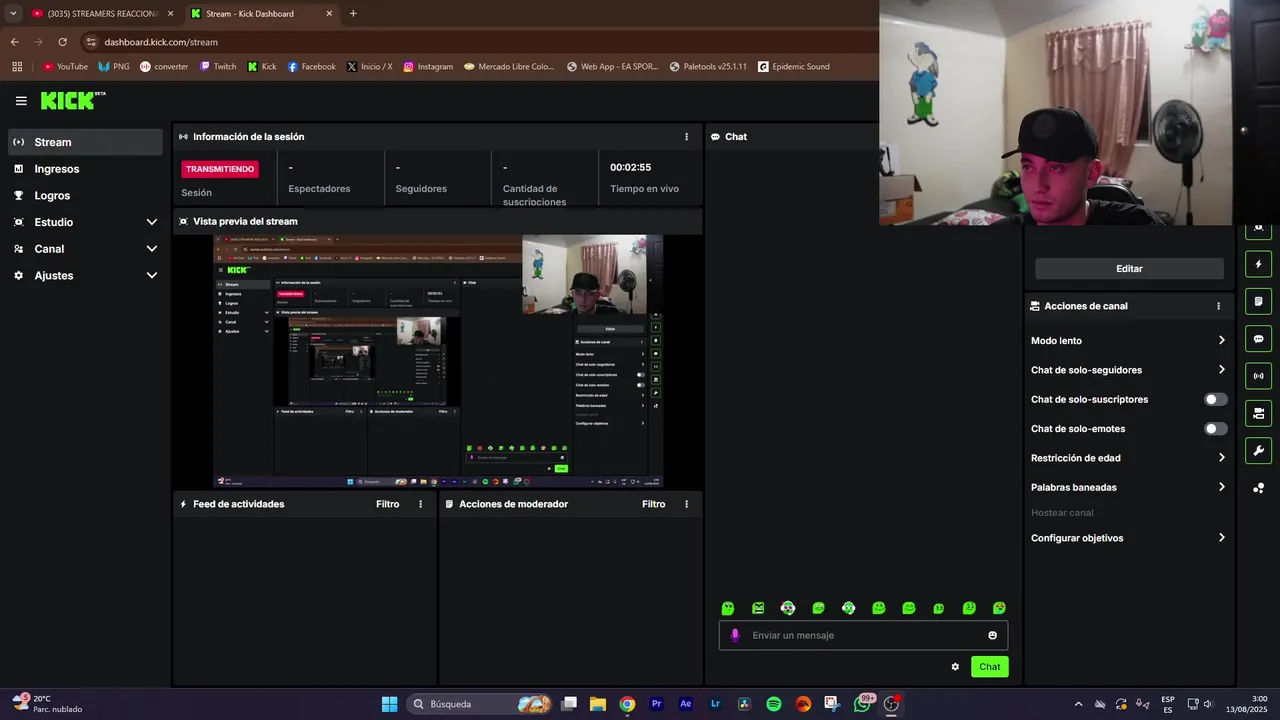Click the Windows taskbar Búsqueda search box
This screenshot has width=1280, height=720.
click(x=480, y=704)
